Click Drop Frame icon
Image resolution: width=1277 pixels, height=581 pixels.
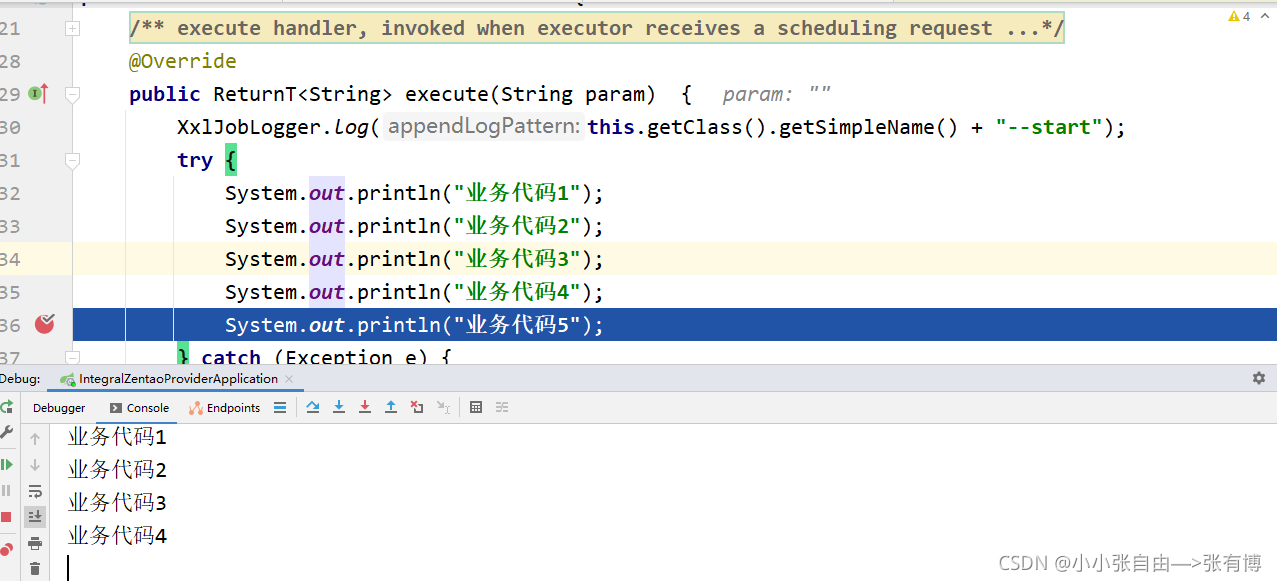point(417,407)
